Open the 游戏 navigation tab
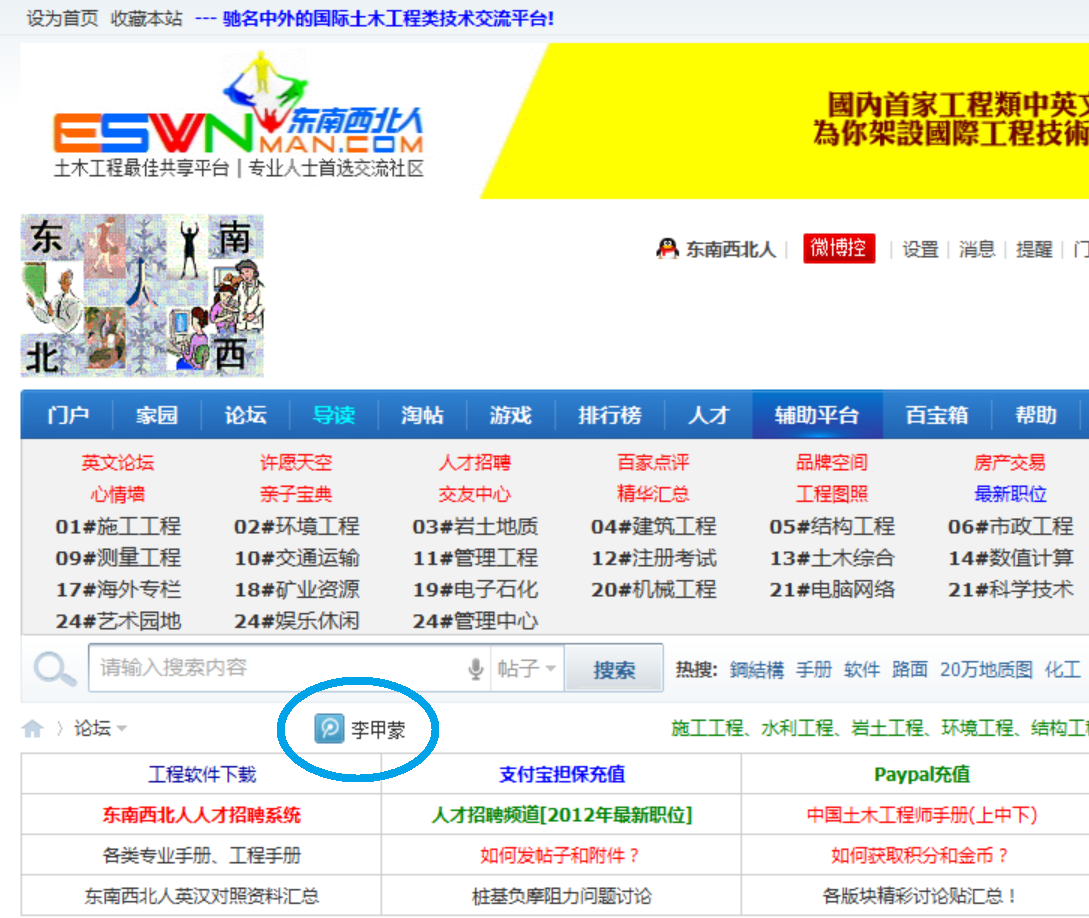The width and height of the screenshot is (1089, 918). 510,415
